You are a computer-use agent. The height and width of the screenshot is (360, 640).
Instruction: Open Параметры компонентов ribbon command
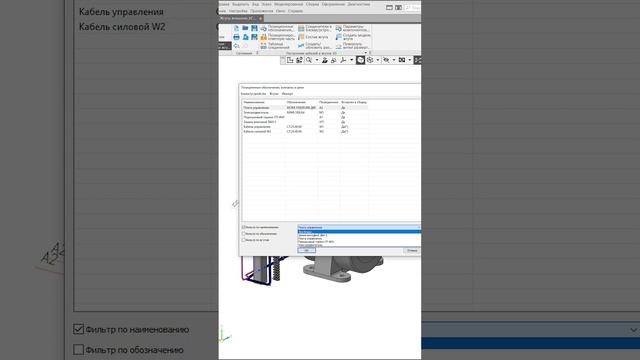coord(353,28)
